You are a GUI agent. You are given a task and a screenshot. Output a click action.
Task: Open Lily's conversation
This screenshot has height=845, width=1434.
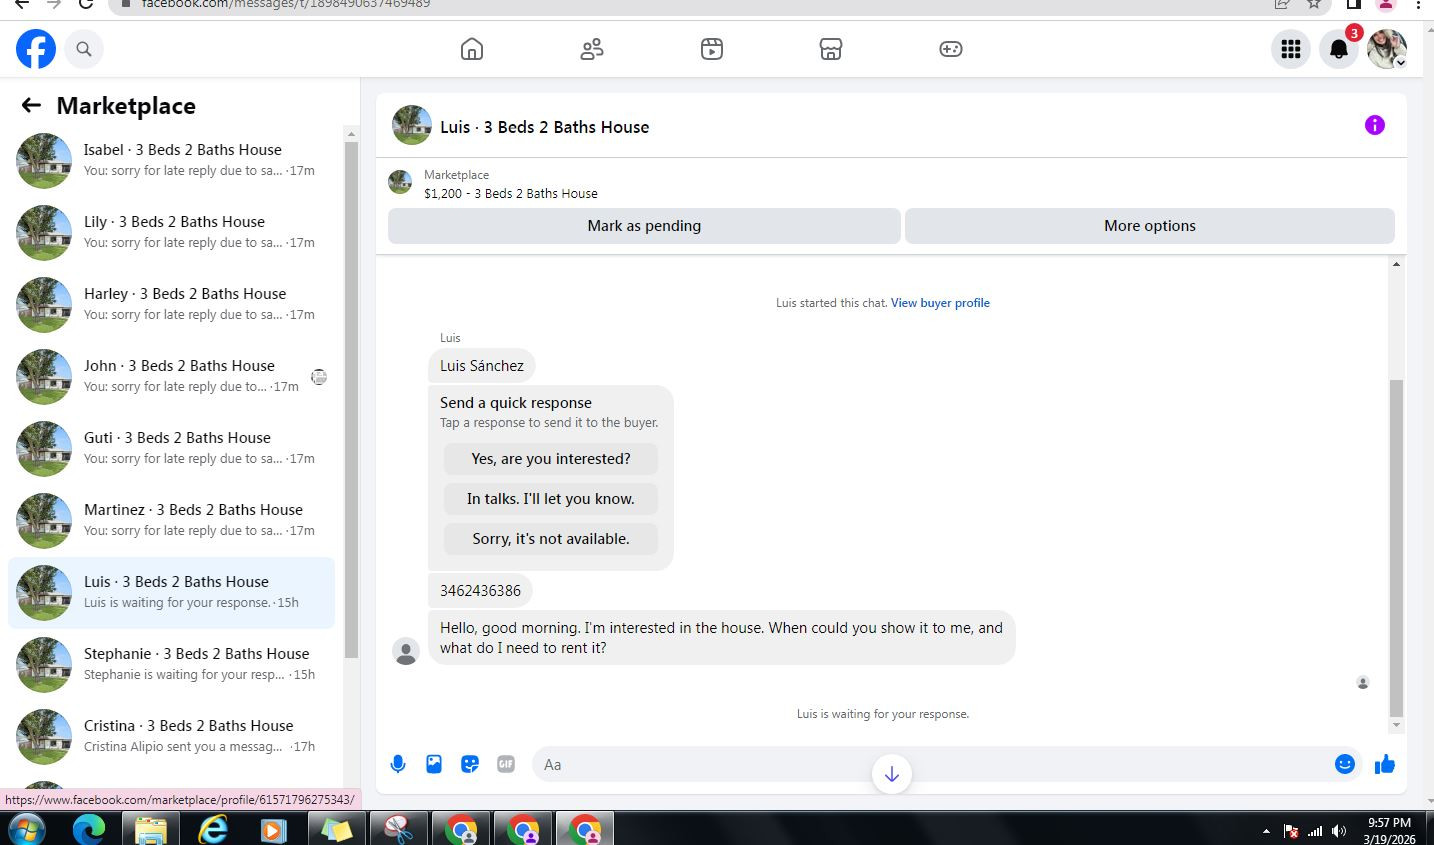pyautogui.click(x=171, y=232)
